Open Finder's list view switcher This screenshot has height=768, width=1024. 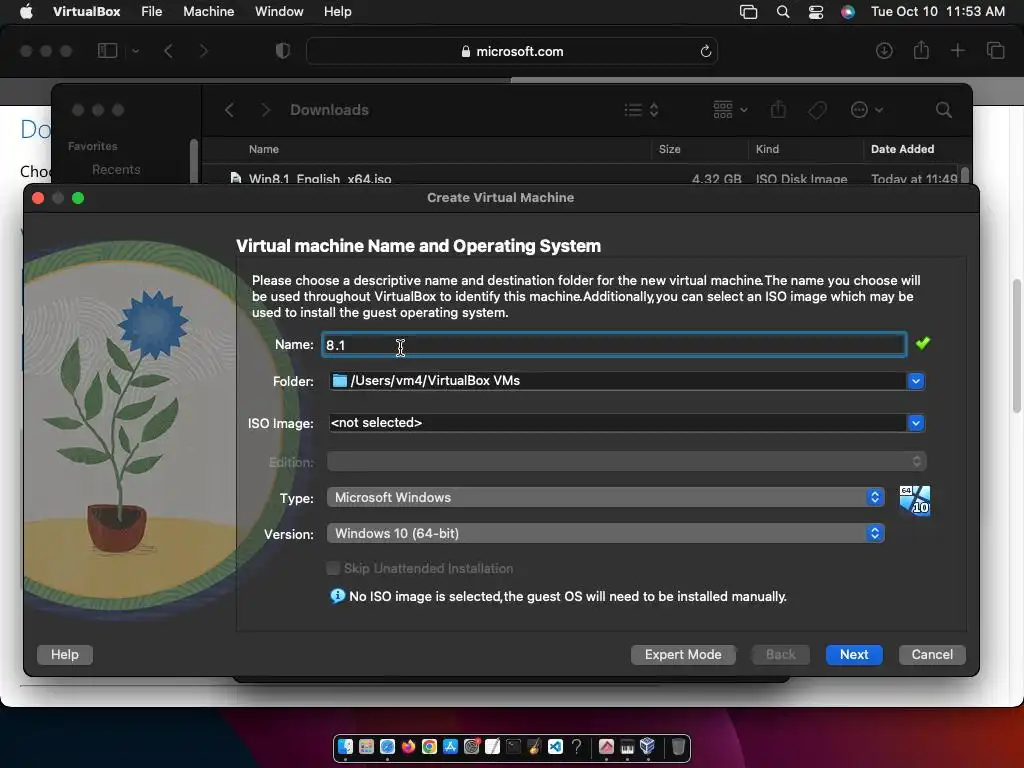click(641, 110)
